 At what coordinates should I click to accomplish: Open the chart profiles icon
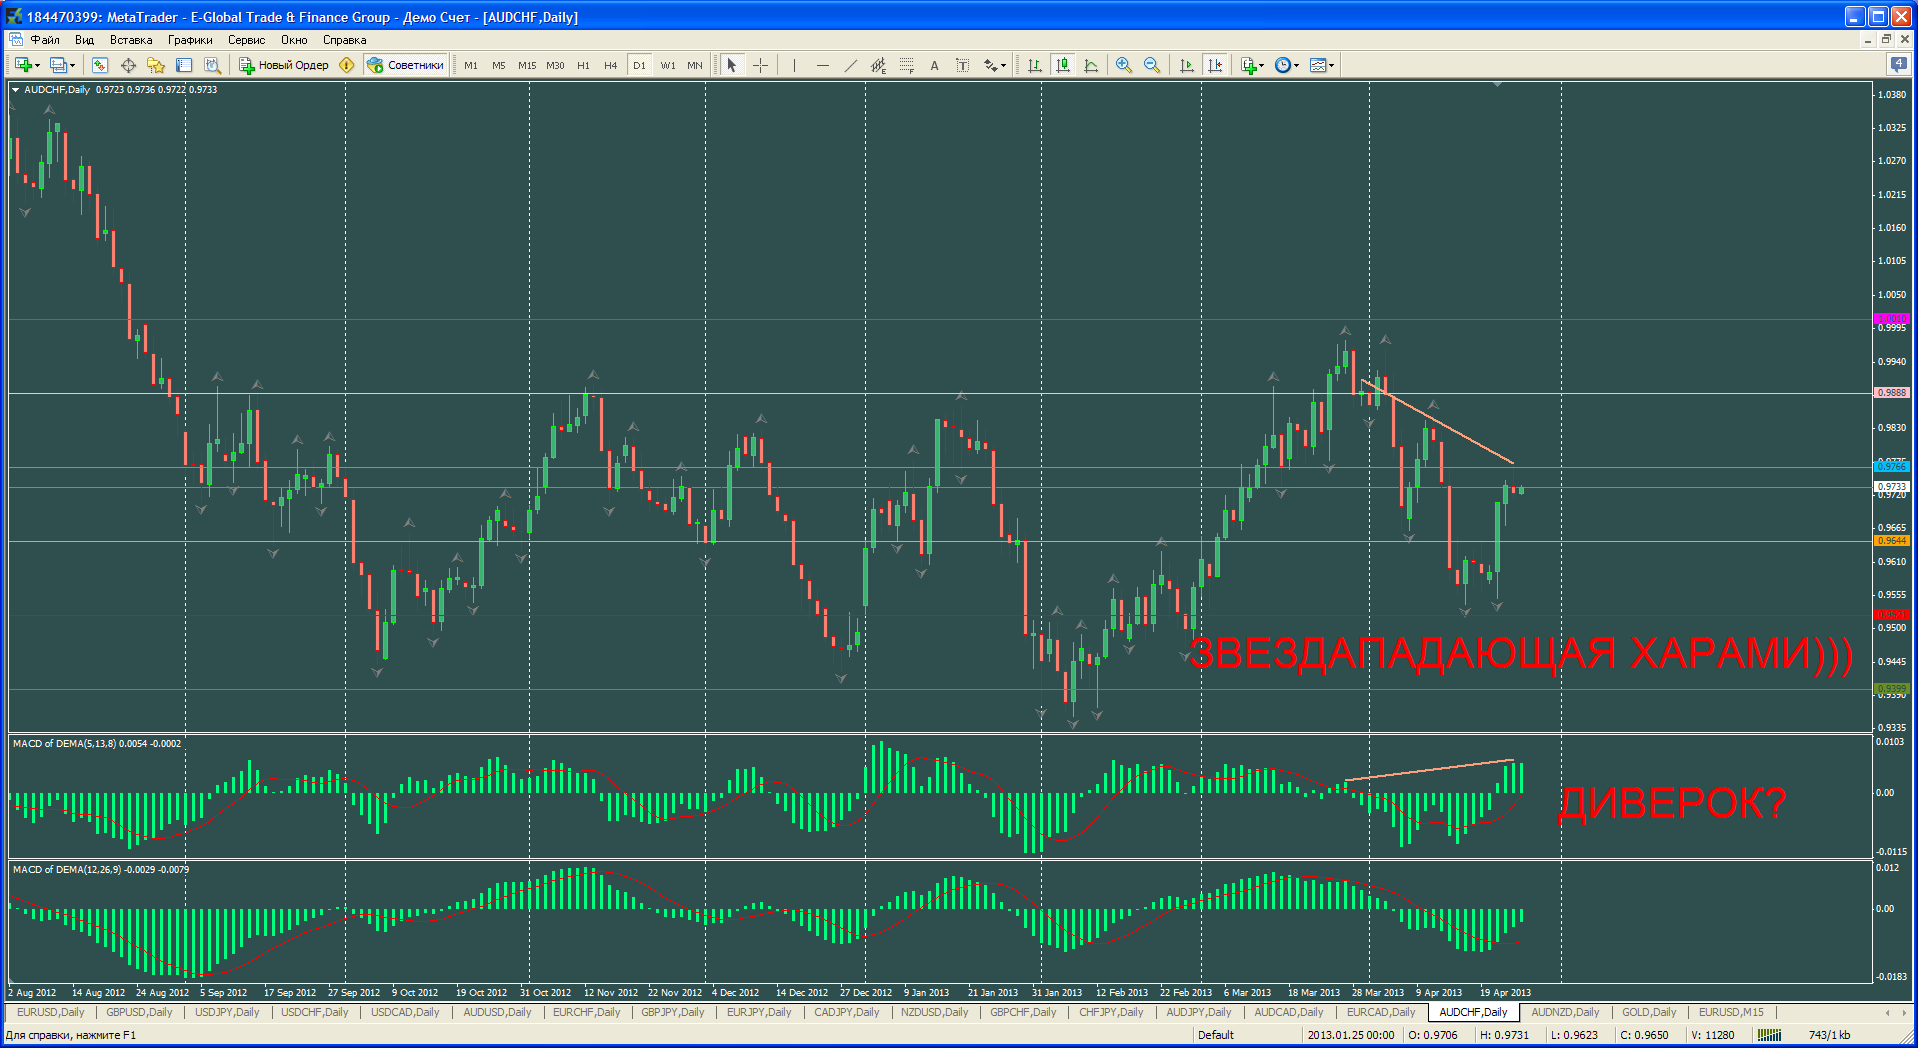(x=58, y=65)
